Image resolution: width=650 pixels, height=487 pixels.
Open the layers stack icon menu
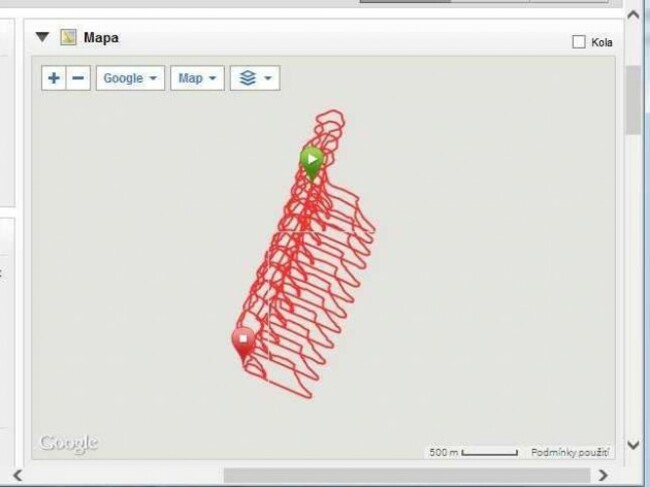tap(255, 78)
